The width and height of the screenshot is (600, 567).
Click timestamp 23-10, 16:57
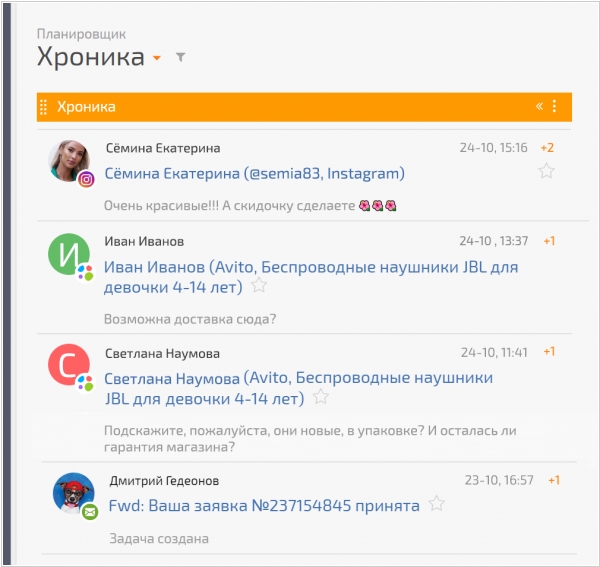[499, 480]
